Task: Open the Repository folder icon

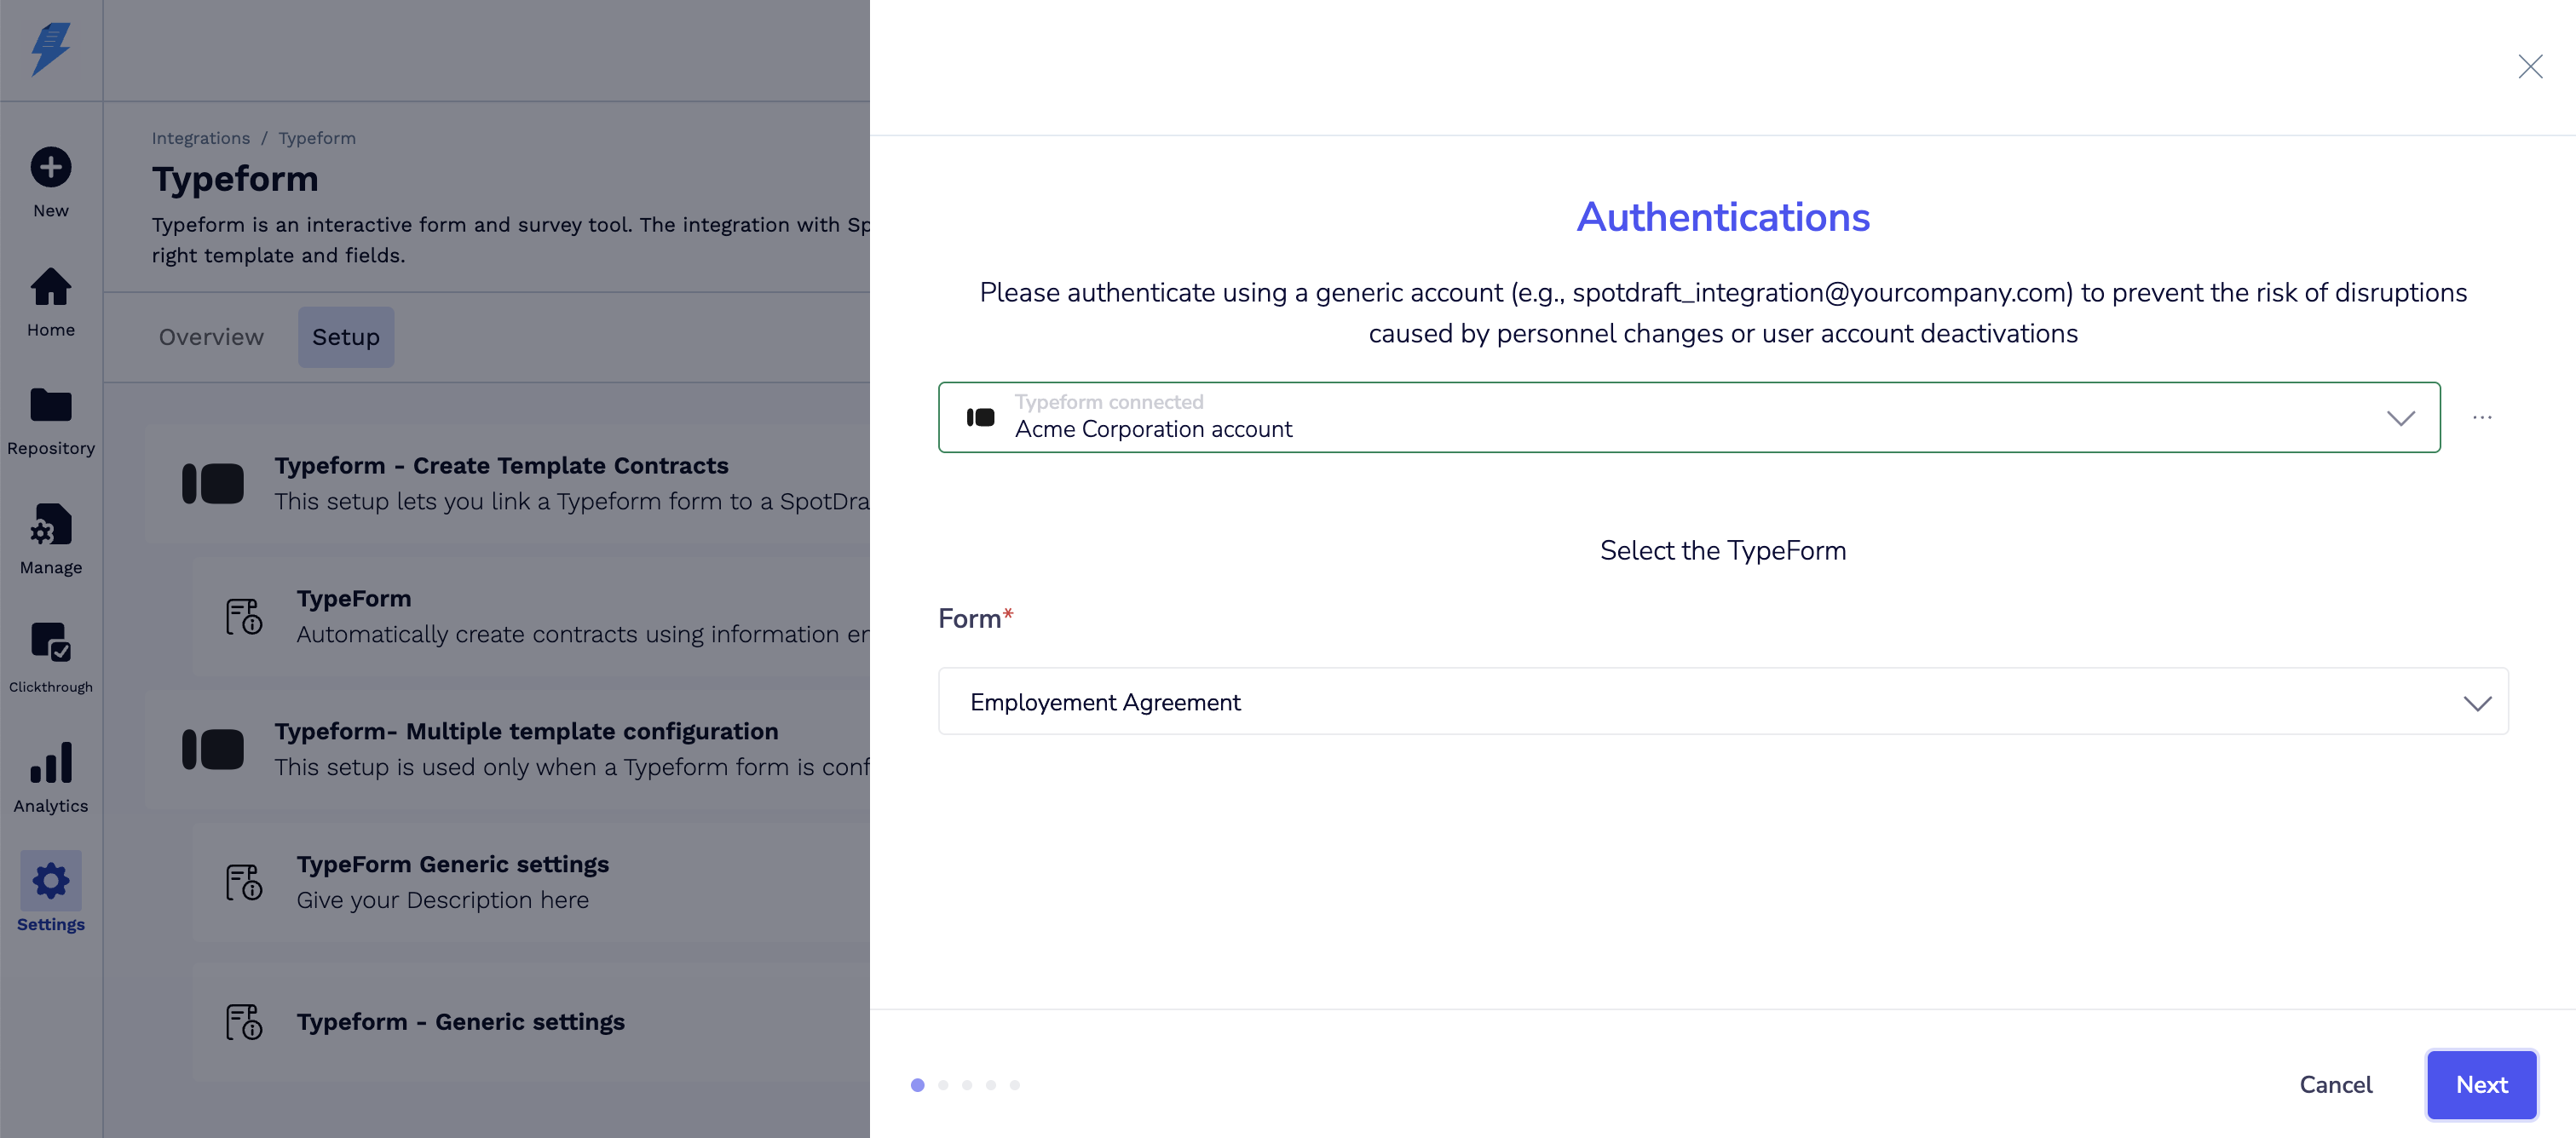Action: (x=50, y=406)
